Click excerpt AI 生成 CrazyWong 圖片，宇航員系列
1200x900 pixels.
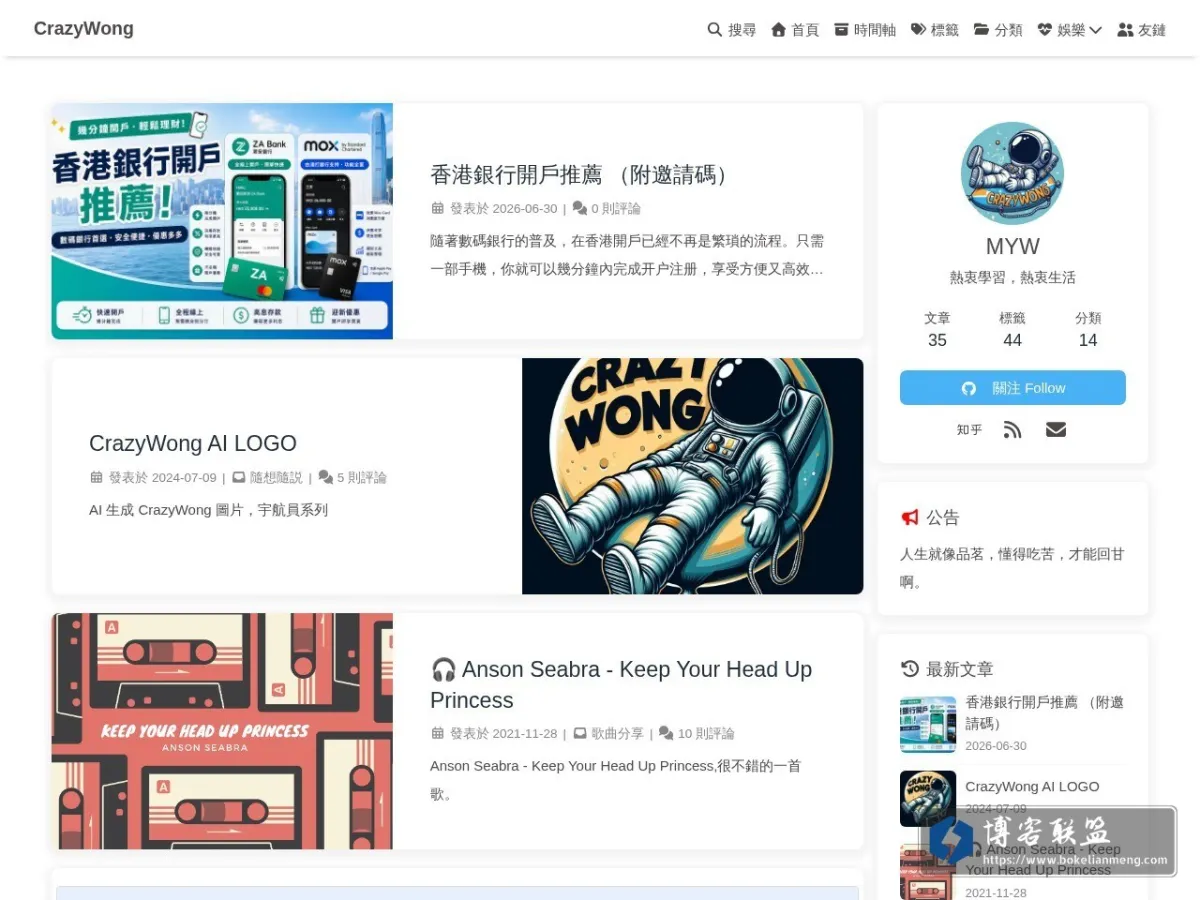pos(208,510)
